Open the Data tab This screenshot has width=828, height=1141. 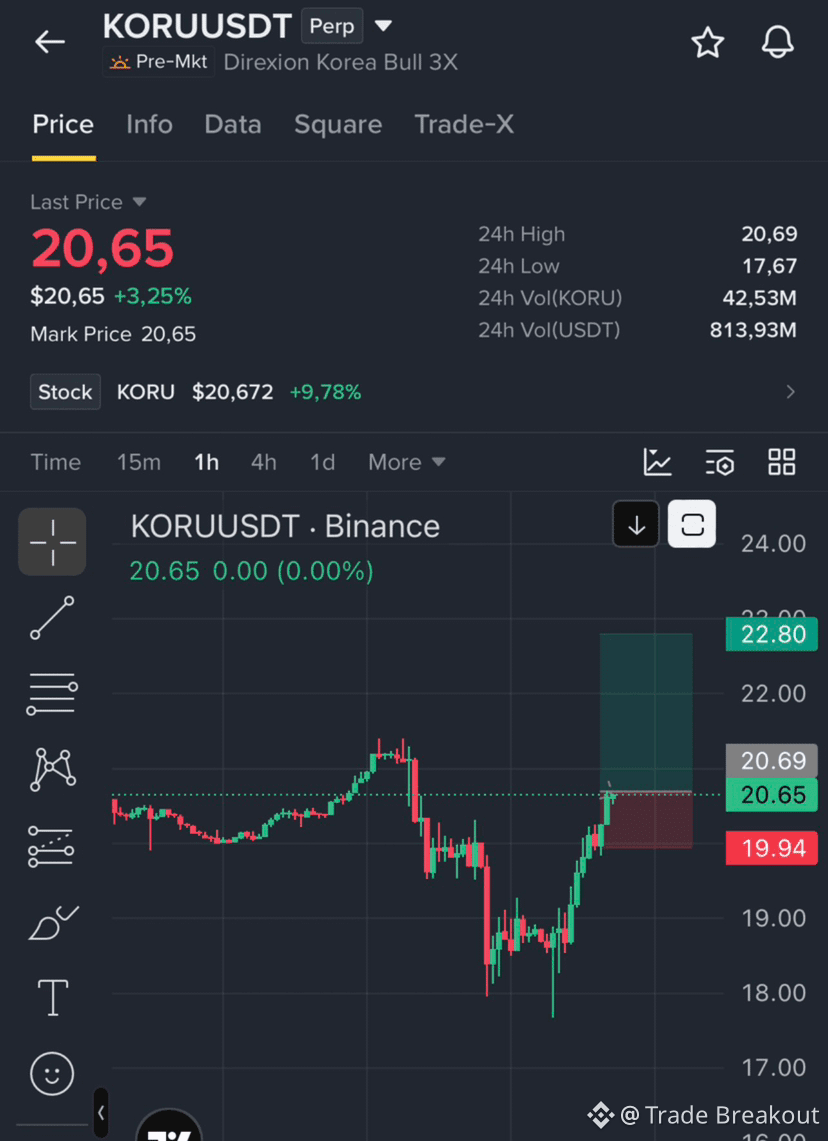coord(233,124)
